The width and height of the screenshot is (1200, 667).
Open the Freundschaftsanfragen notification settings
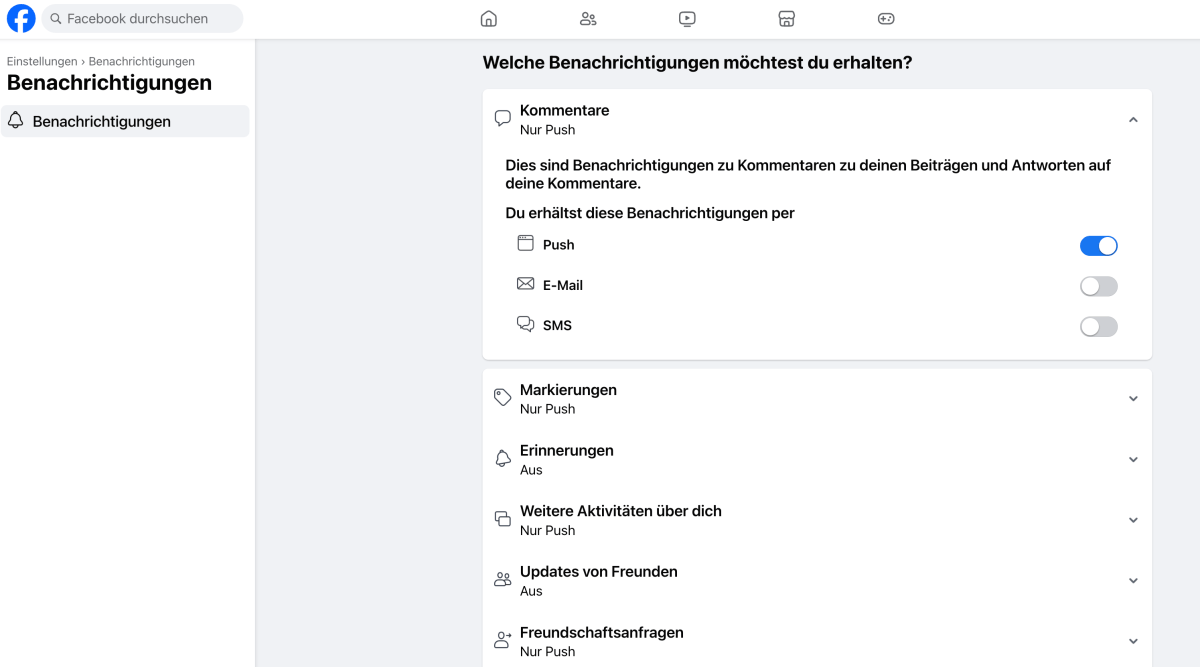[x=817, y=641]
